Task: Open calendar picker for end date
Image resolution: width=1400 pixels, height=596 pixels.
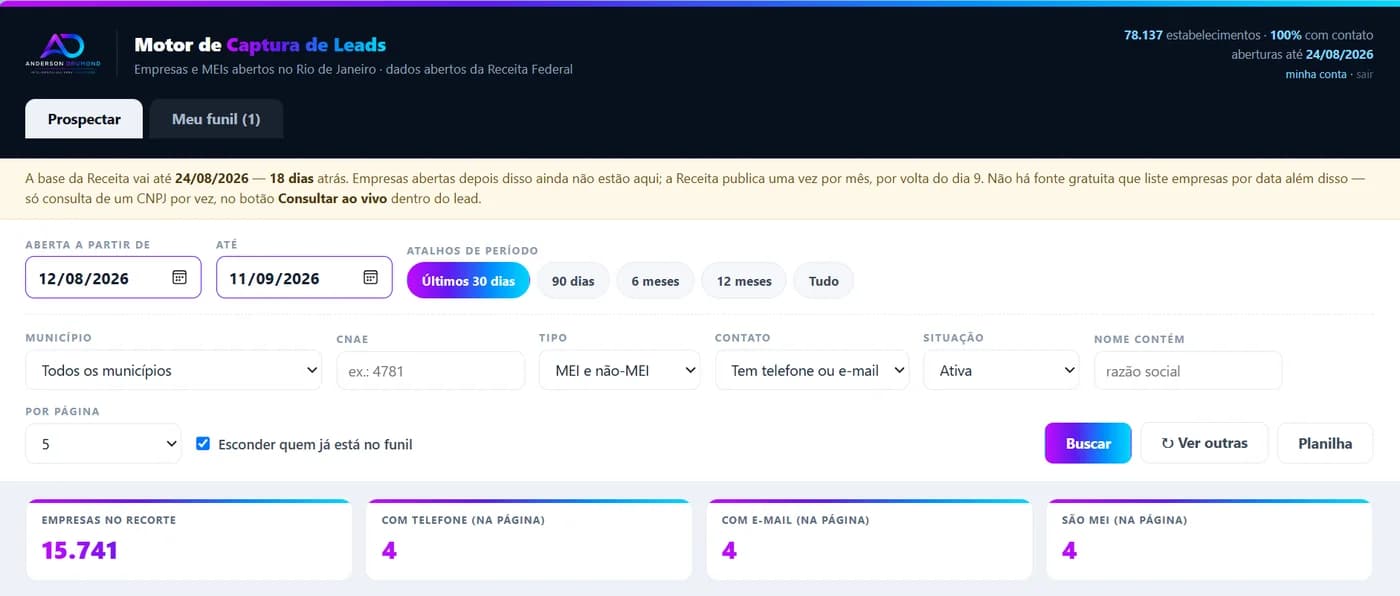Action: point(370,278)
